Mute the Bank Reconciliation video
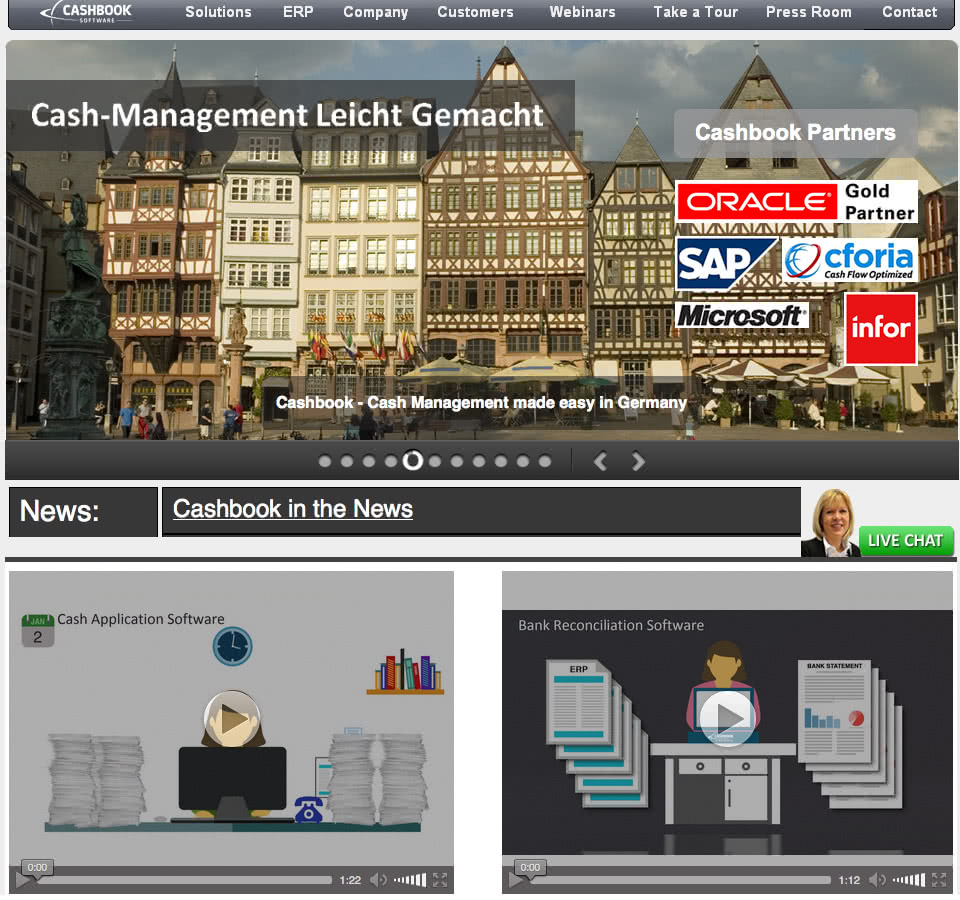The height and width of the screenshot is (900, 960). coord(877,880)
